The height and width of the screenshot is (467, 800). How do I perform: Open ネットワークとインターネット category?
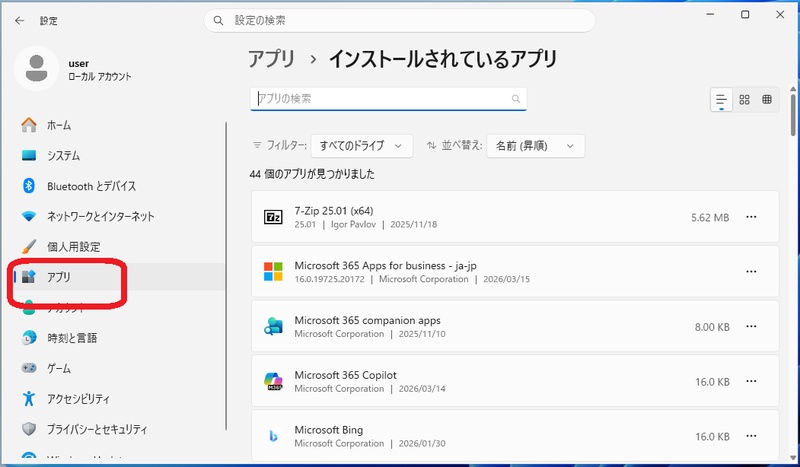coord(118,216)
